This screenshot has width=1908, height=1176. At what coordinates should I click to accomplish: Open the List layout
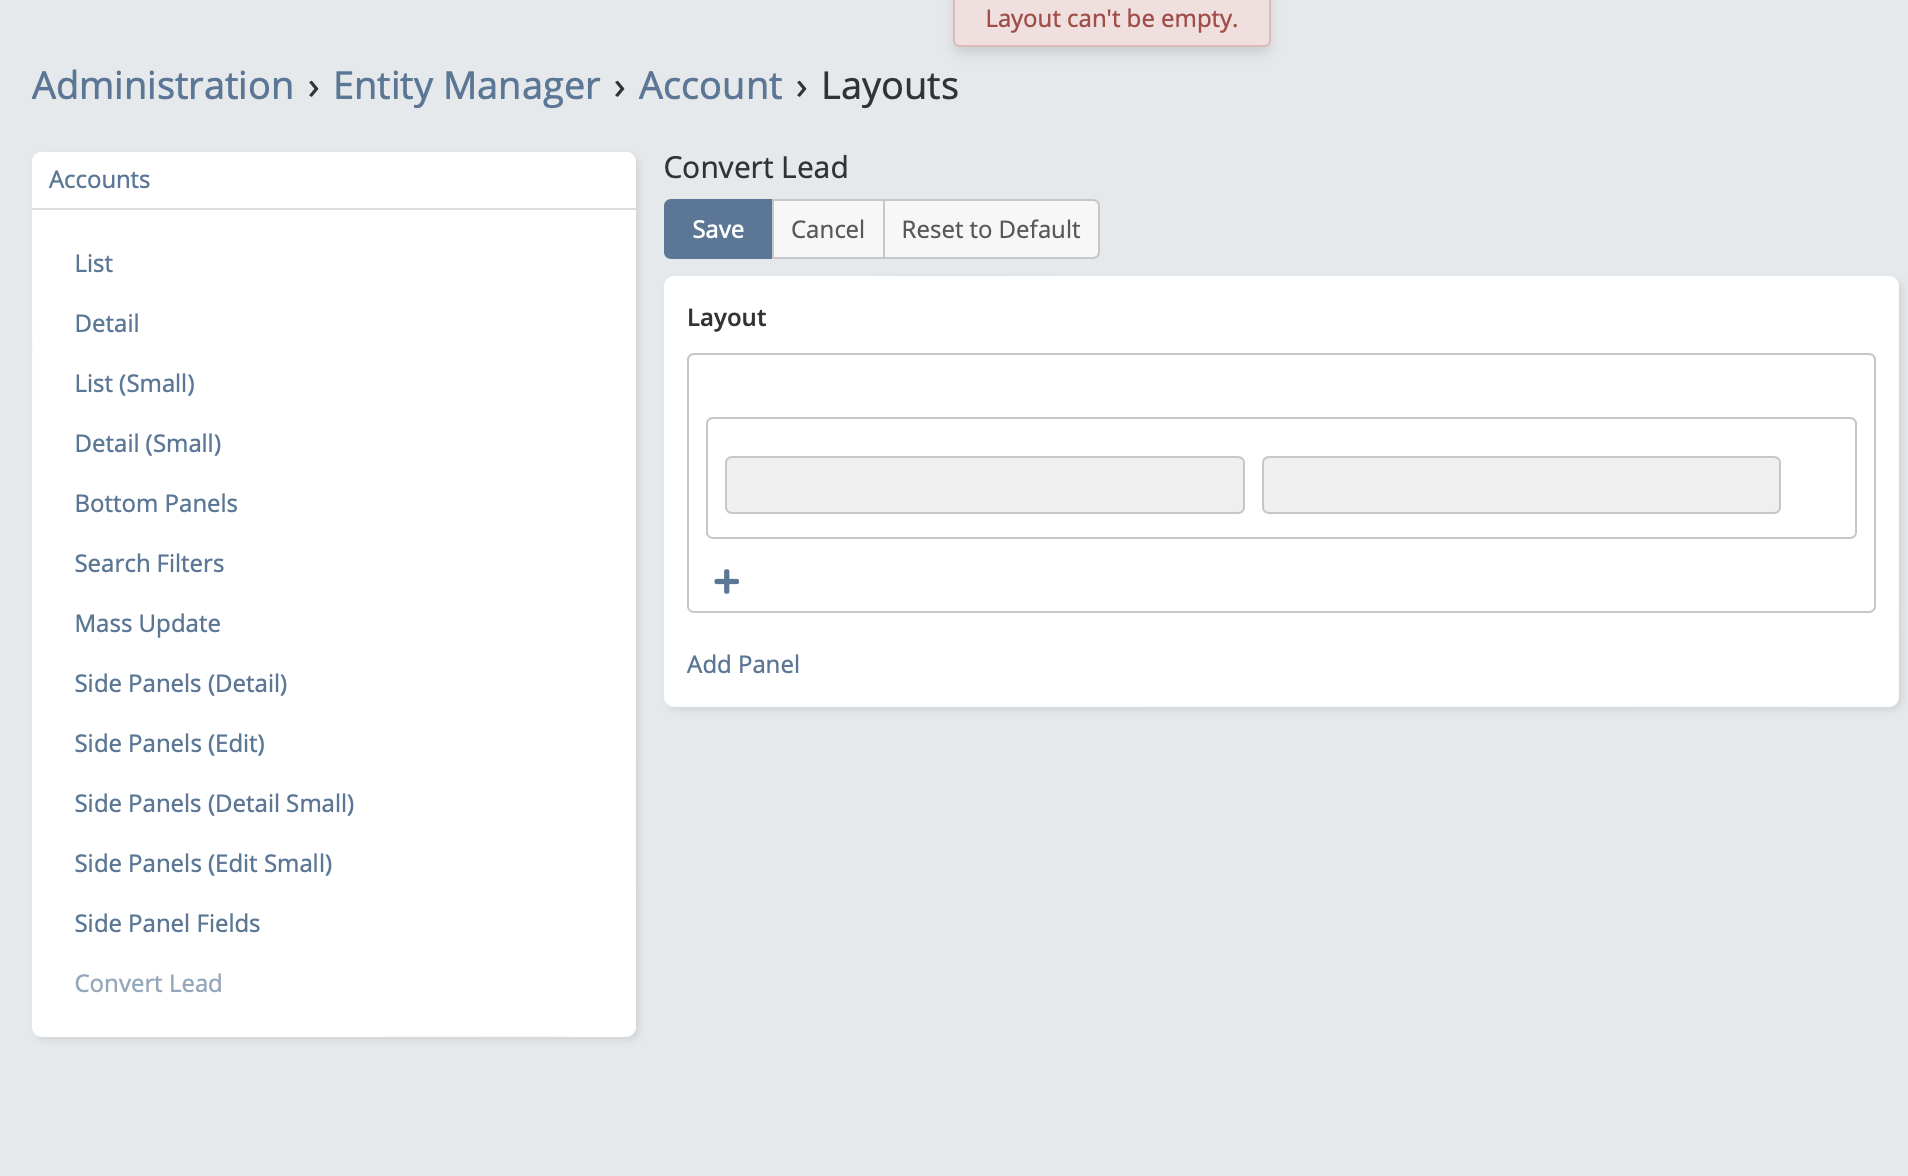click(93, 263)
